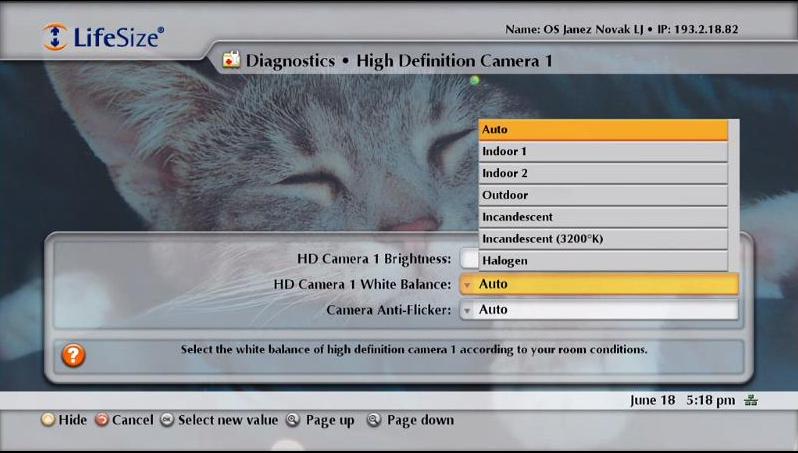798x453 pixels.
Task: Click the Page up zoom icon
Action: tap(293, 420)
